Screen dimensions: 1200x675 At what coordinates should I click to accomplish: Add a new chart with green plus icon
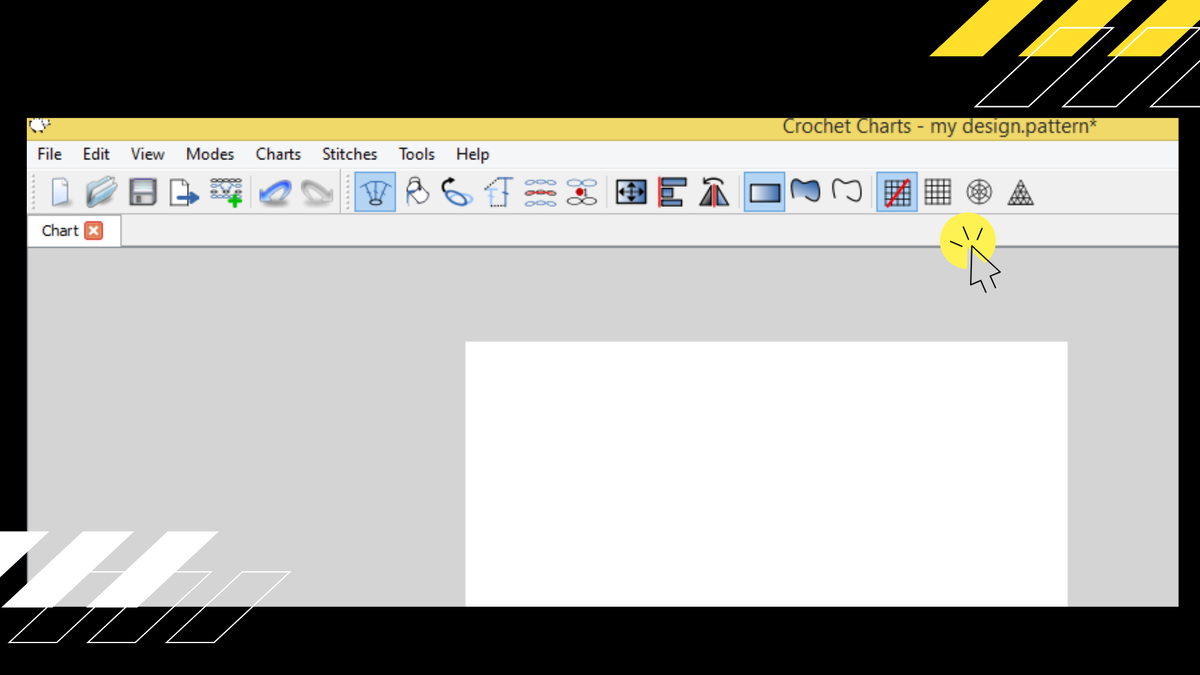(227, 192)
